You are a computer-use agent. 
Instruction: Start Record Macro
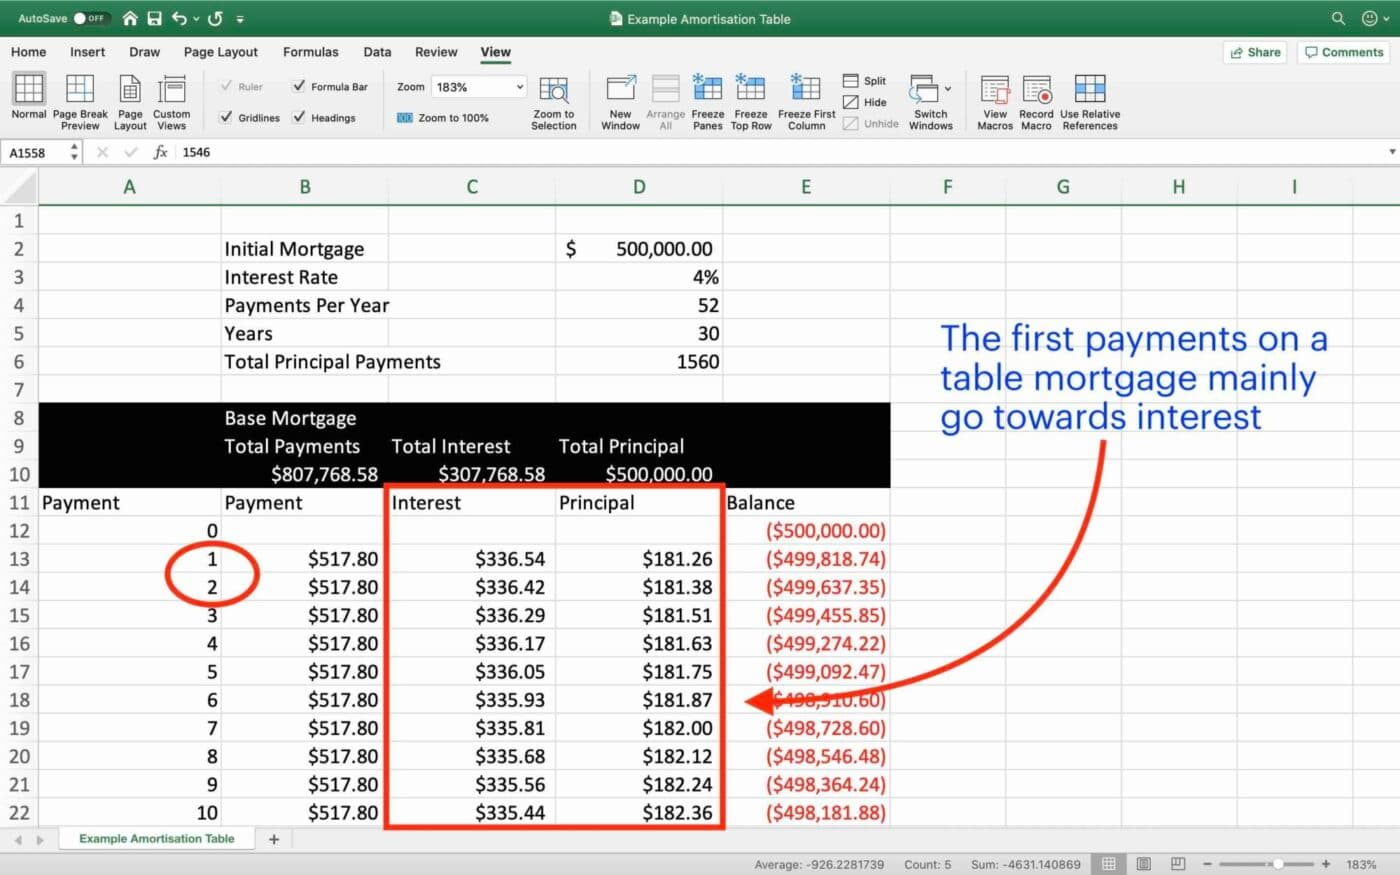click(x=1036, y=100)
